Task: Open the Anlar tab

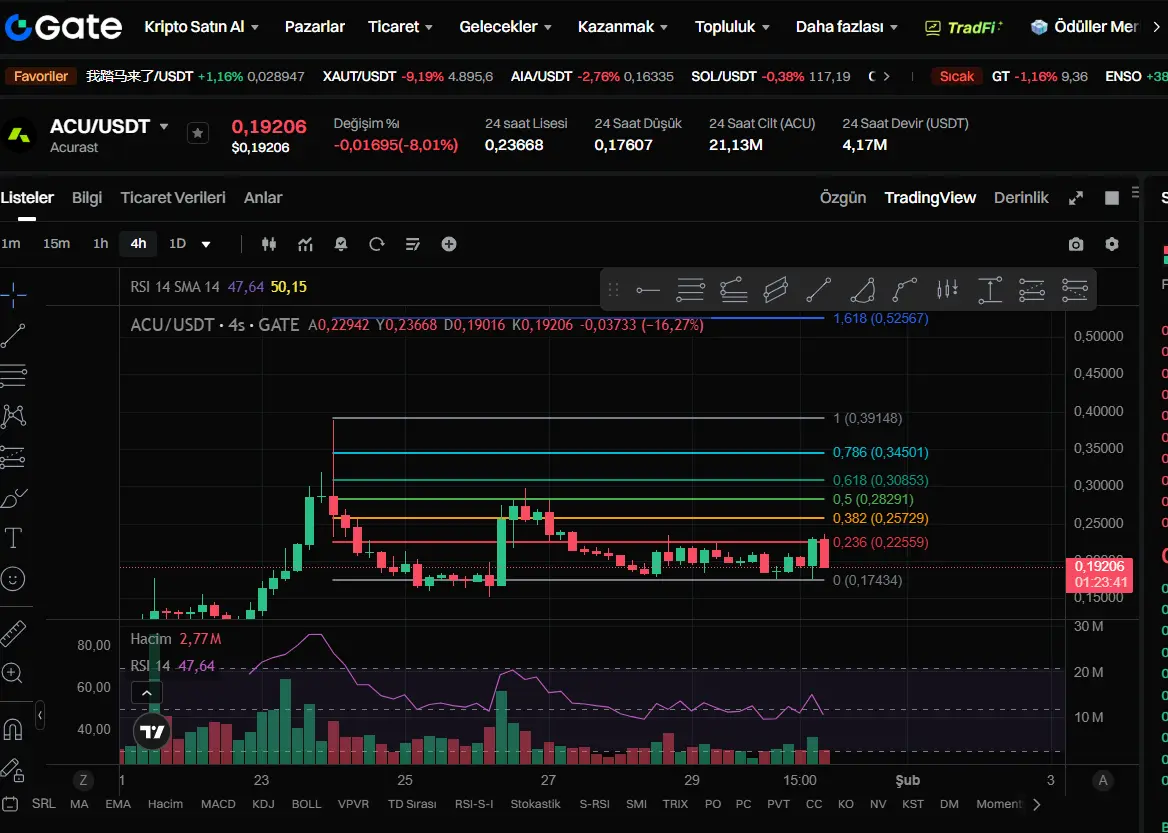Action: coord(263,198)
